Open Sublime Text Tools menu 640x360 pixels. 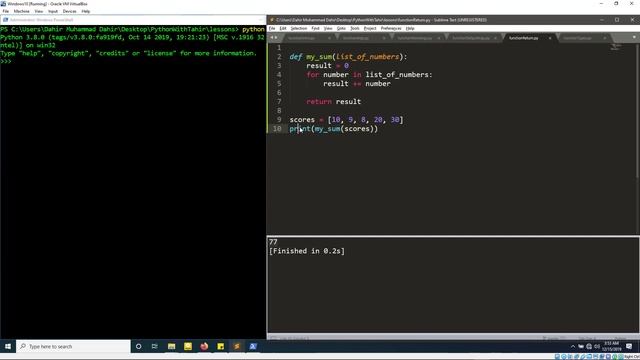pos(355,29)
